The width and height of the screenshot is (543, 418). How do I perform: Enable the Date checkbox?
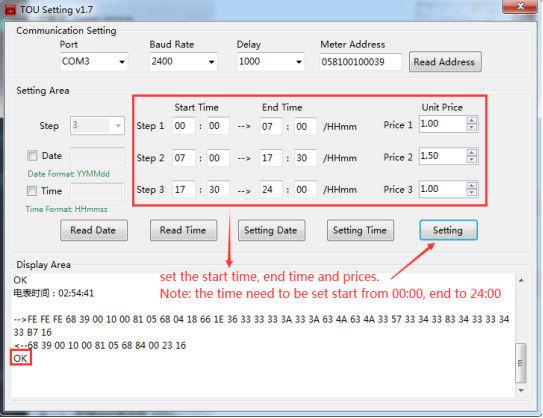point(33,155)
